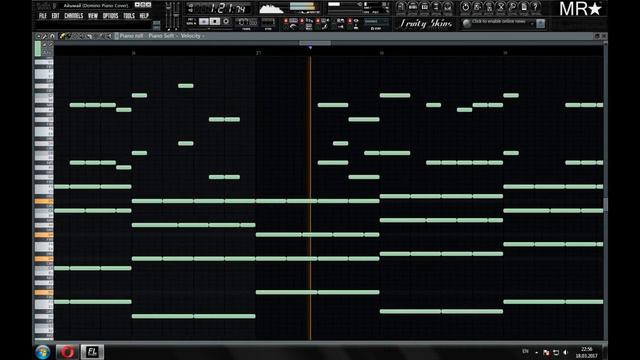
Task: Open the Browser view icon
Action: coord(436,7)
